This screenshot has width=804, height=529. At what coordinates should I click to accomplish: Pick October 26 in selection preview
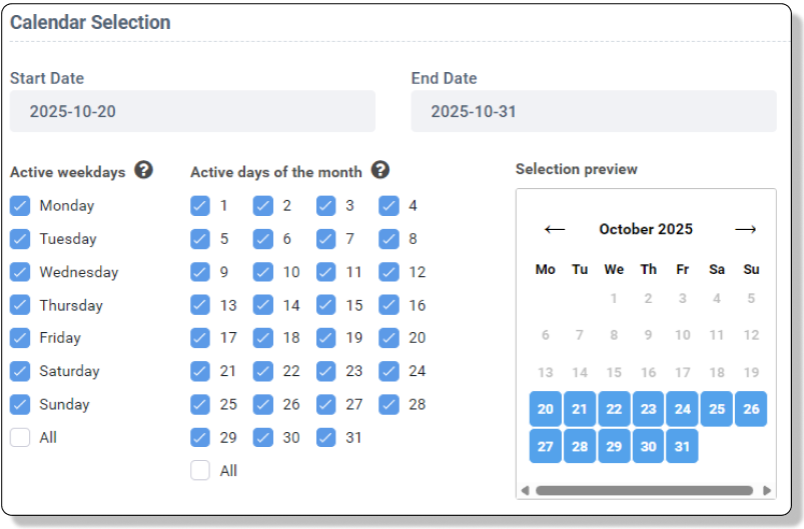[x=751, y=409]
